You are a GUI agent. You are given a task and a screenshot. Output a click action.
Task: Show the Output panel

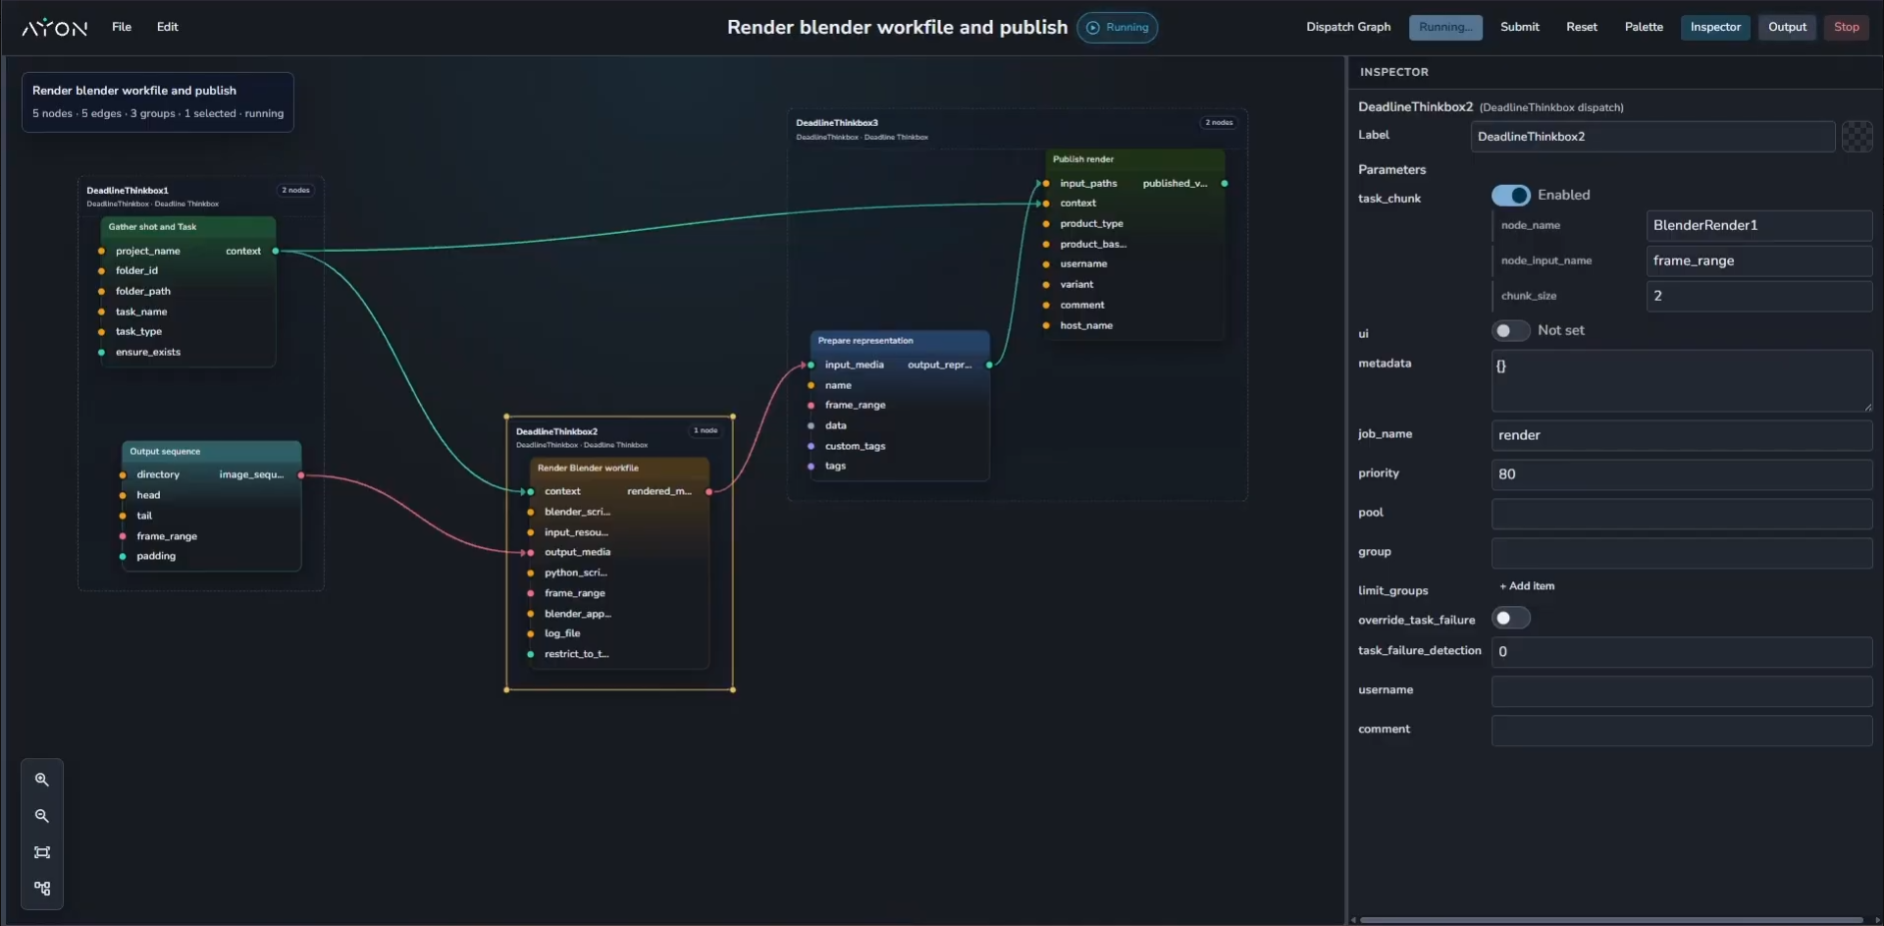pos(1787,27)
